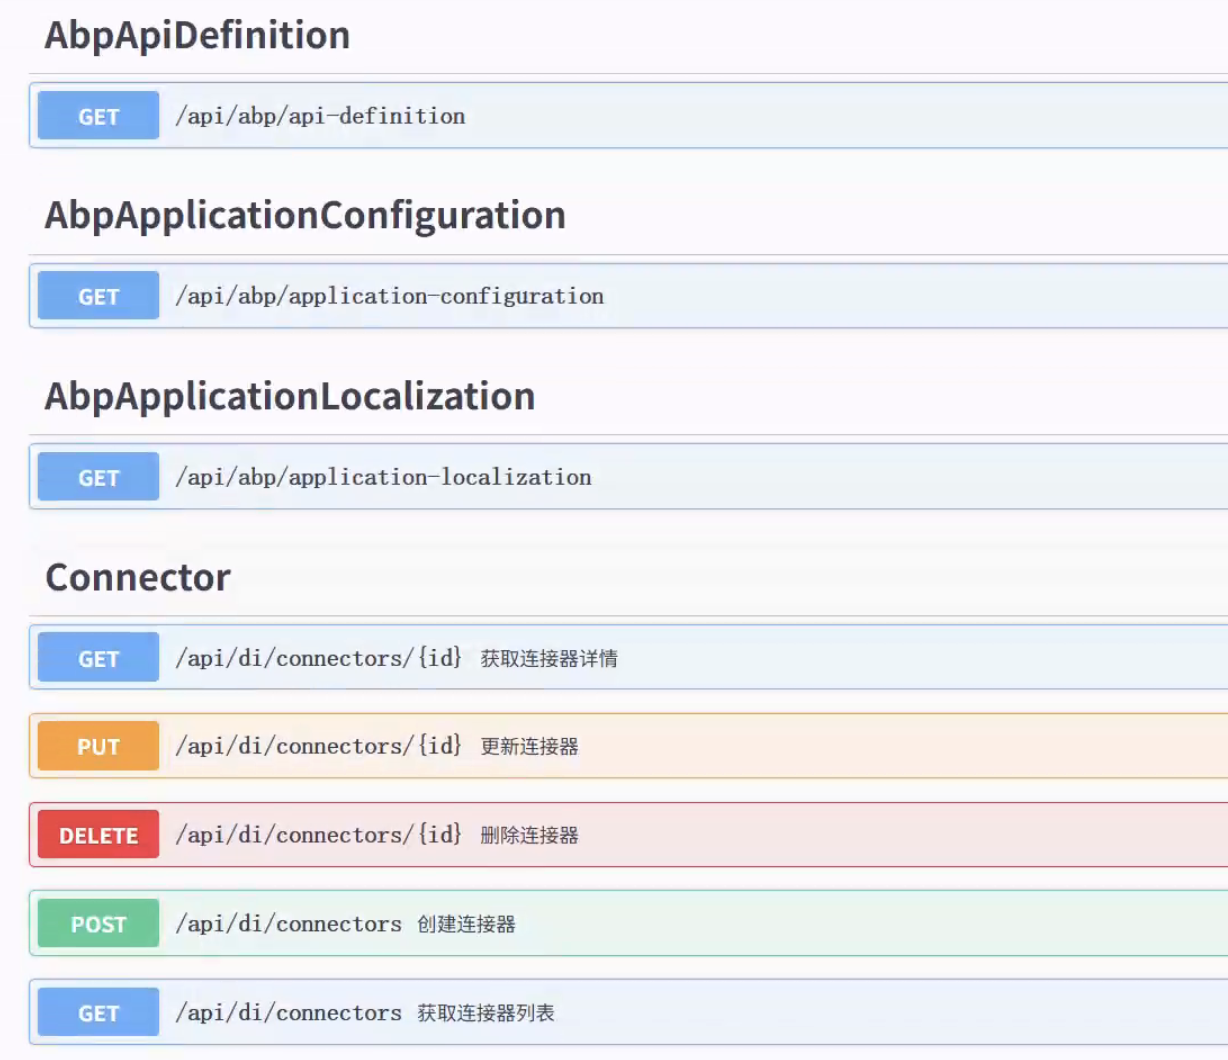Image resolution: width=1228 pixels, height=1060 pixels.
Task: Collapse the AbpApiDefinition section heading
Action: tap(197, 36)
